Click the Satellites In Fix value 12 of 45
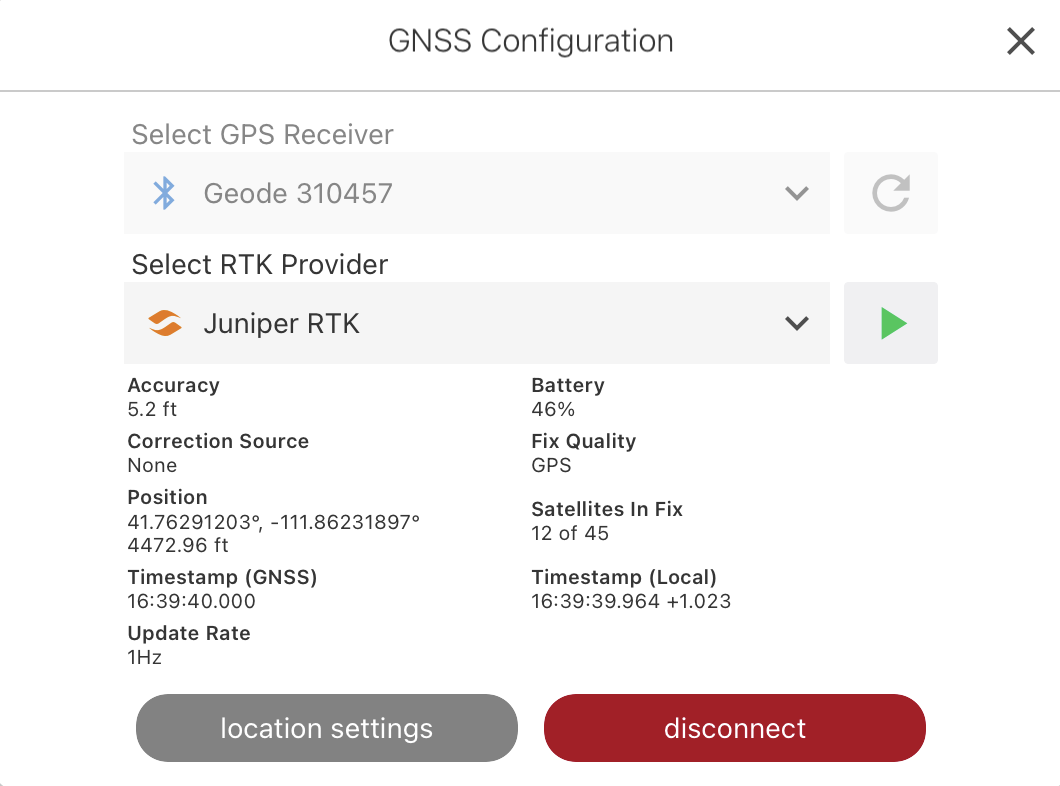Screen dimensions: 1060x786 [570, 533]
